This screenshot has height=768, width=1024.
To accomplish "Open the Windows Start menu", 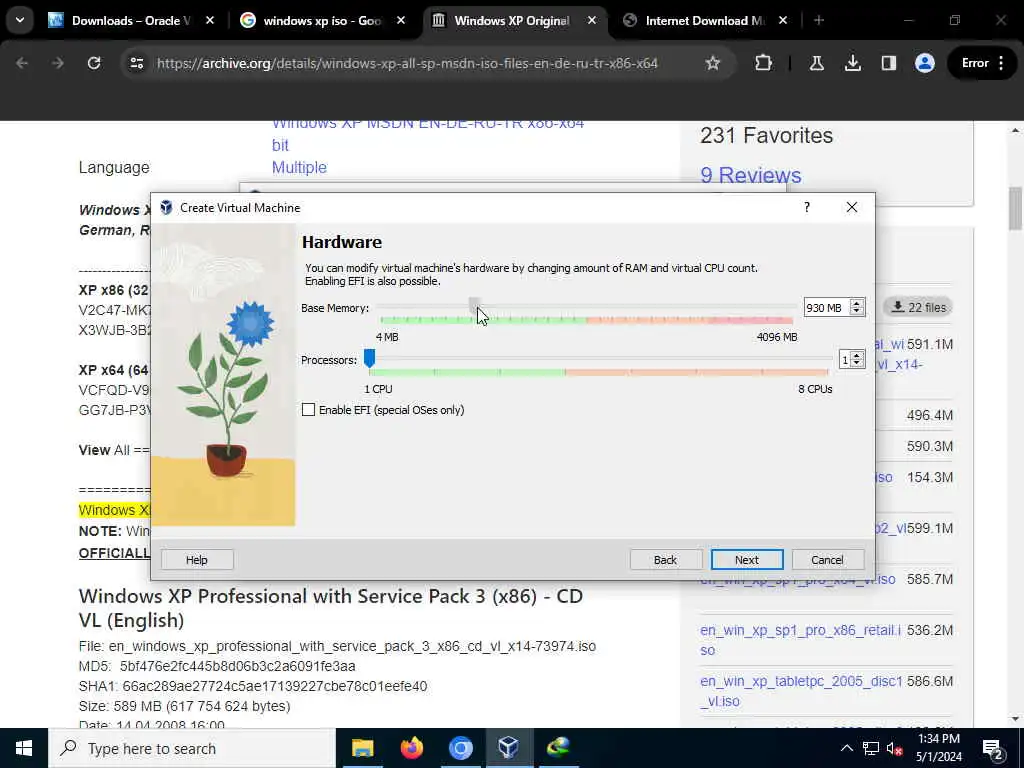I will 24,748.
